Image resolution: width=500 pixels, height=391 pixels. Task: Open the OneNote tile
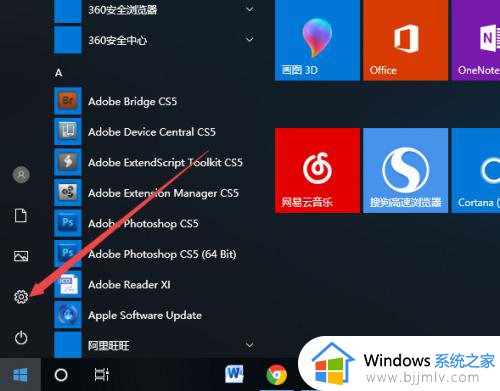pyautogui.click(x=476, y=39)
